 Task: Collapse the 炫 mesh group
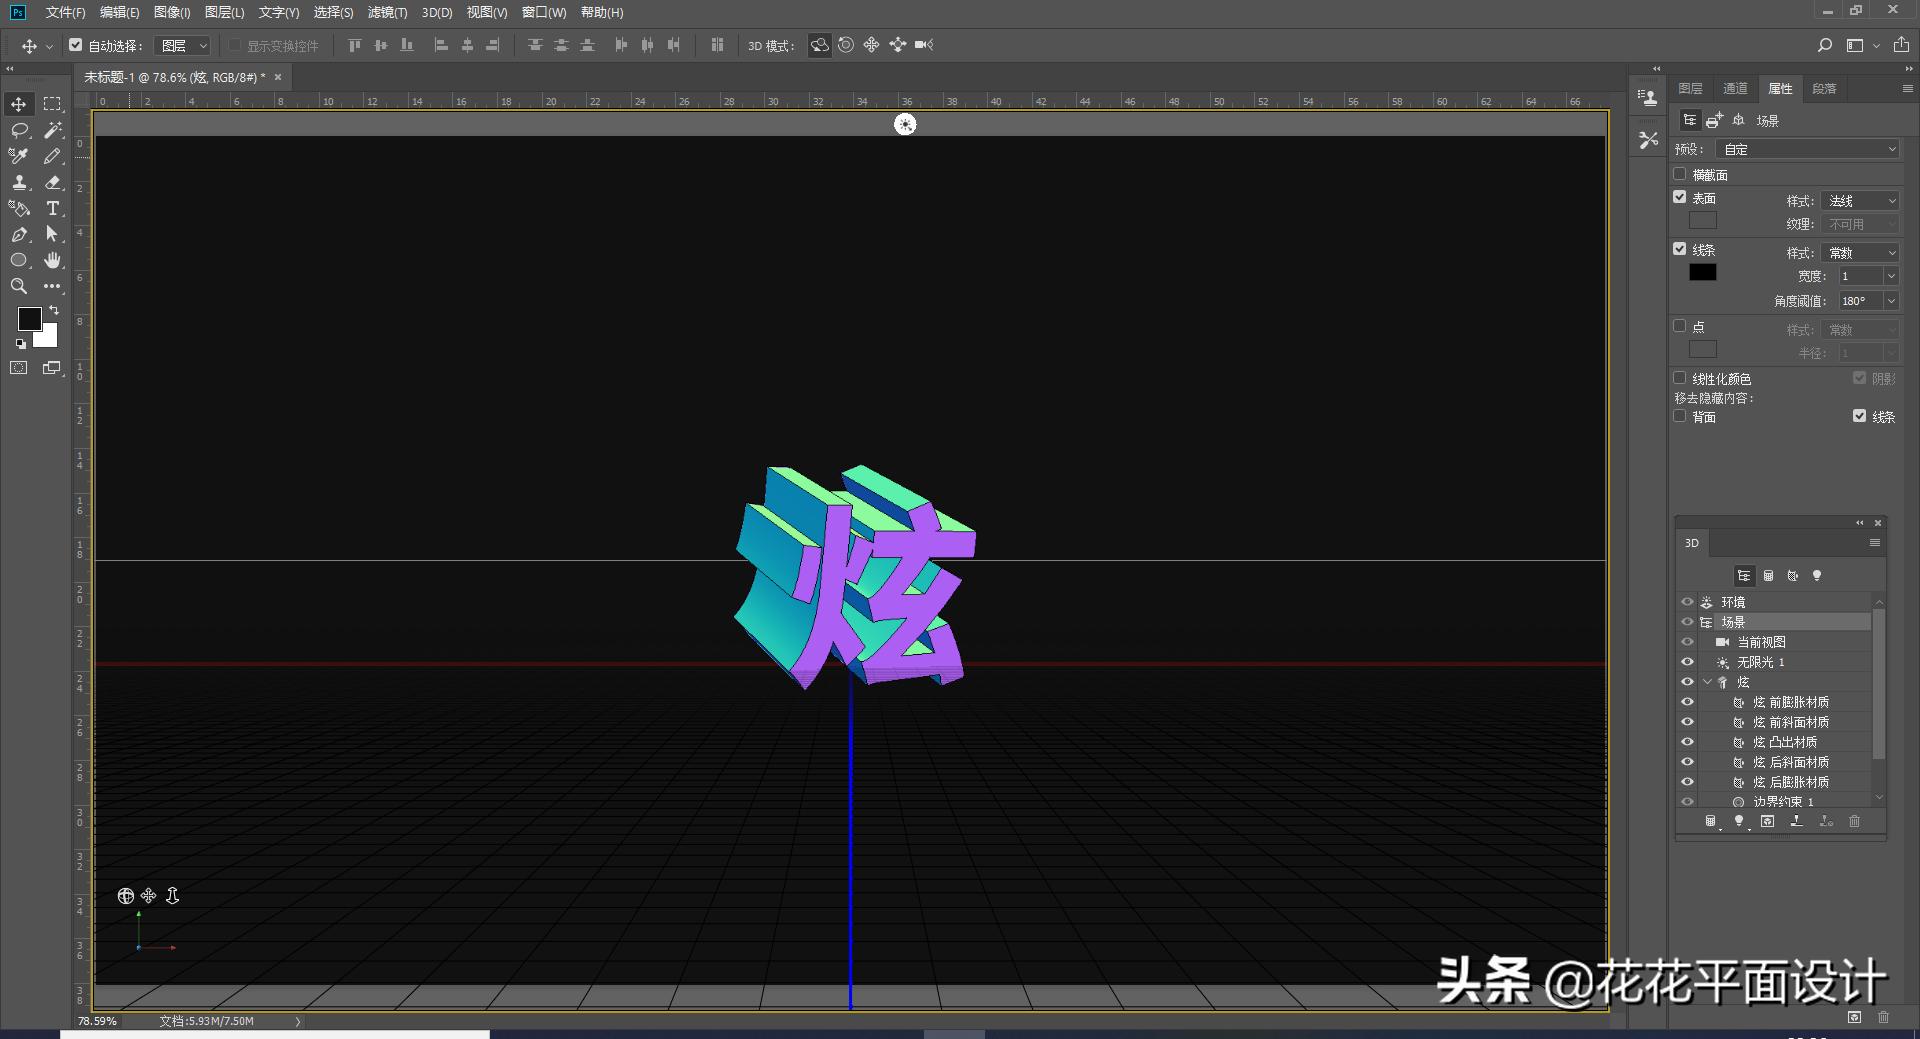click(1708, 682)
